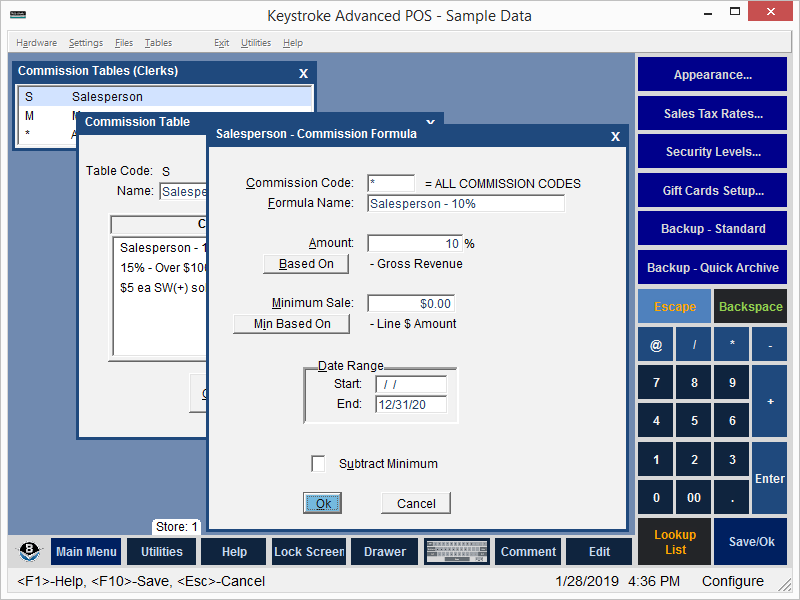Click the End date field
The height and width of the screenshot is (600, 800).
pos(411,405)
